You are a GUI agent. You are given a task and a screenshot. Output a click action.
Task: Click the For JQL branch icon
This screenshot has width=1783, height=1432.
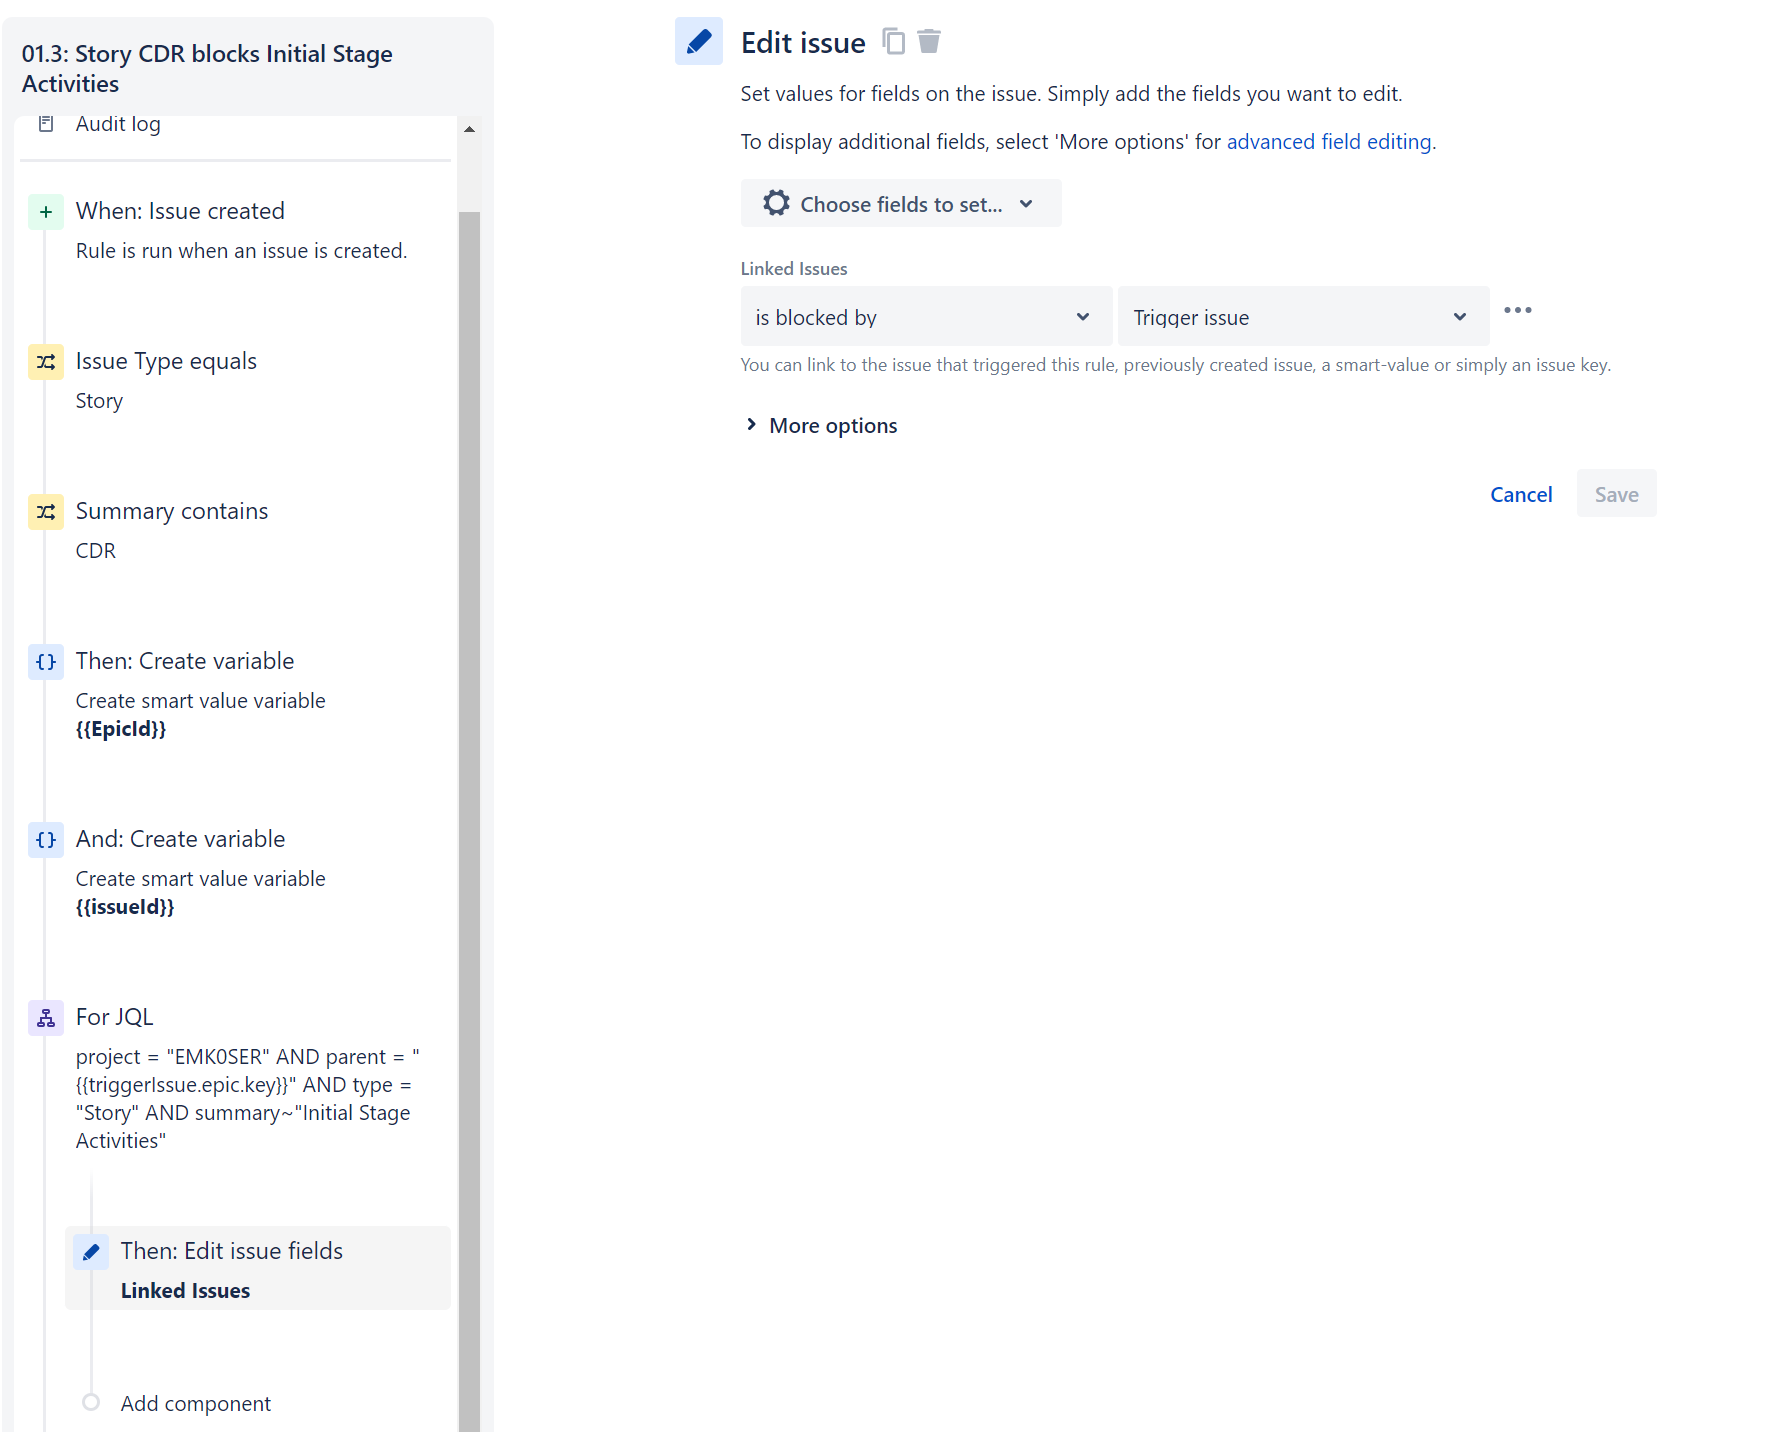pyautogui.click(x=46, y=1018)
